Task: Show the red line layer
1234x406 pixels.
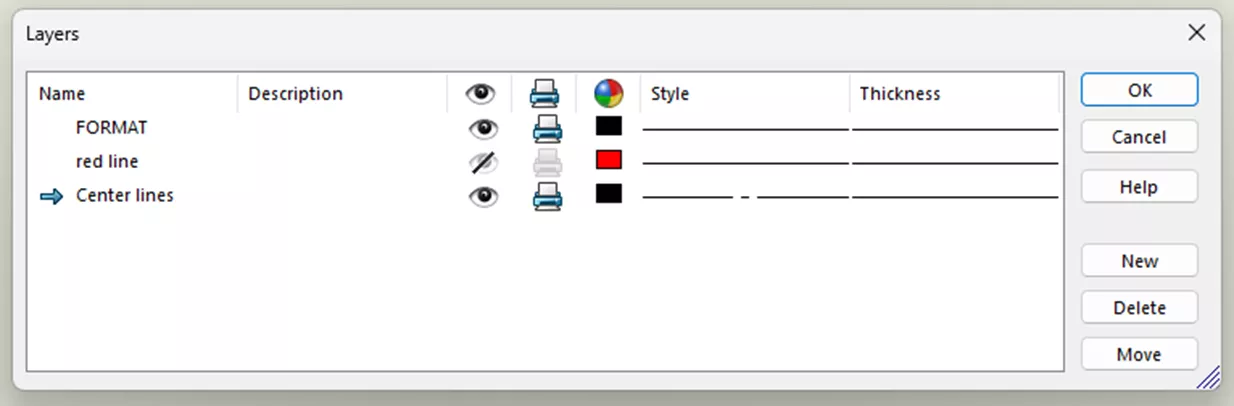Action: (483, 162)
